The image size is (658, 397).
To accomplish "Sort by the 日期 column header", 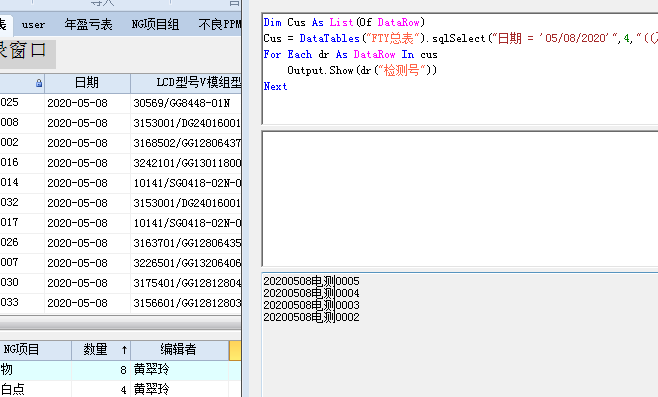I will tap(87, 83).
